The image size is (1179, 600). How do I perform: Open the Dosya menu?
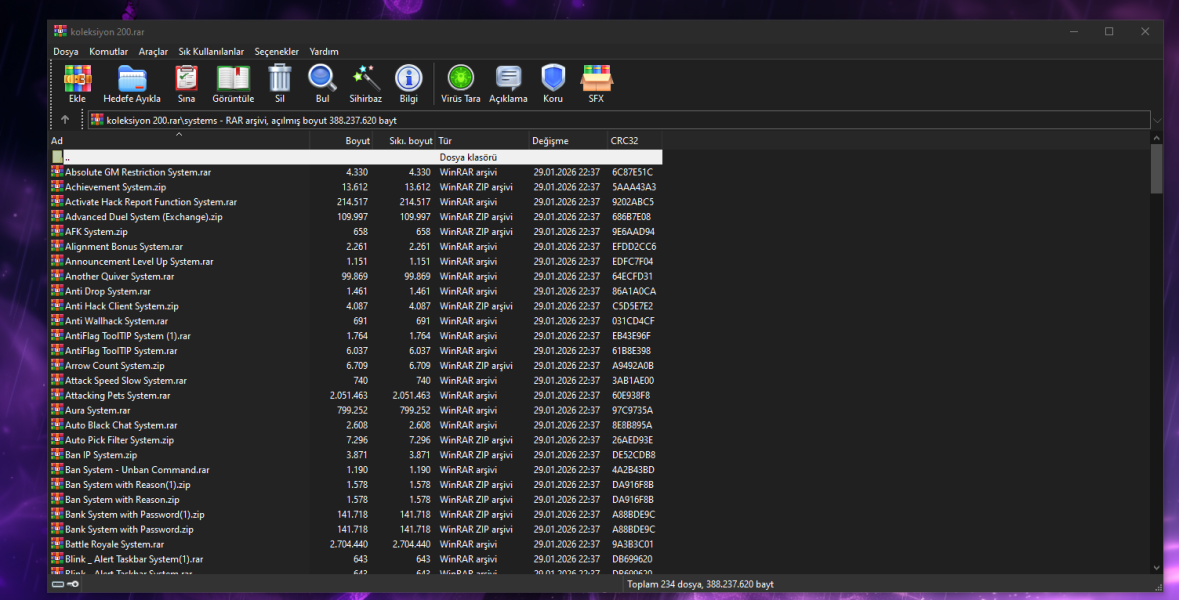(66, 51)
